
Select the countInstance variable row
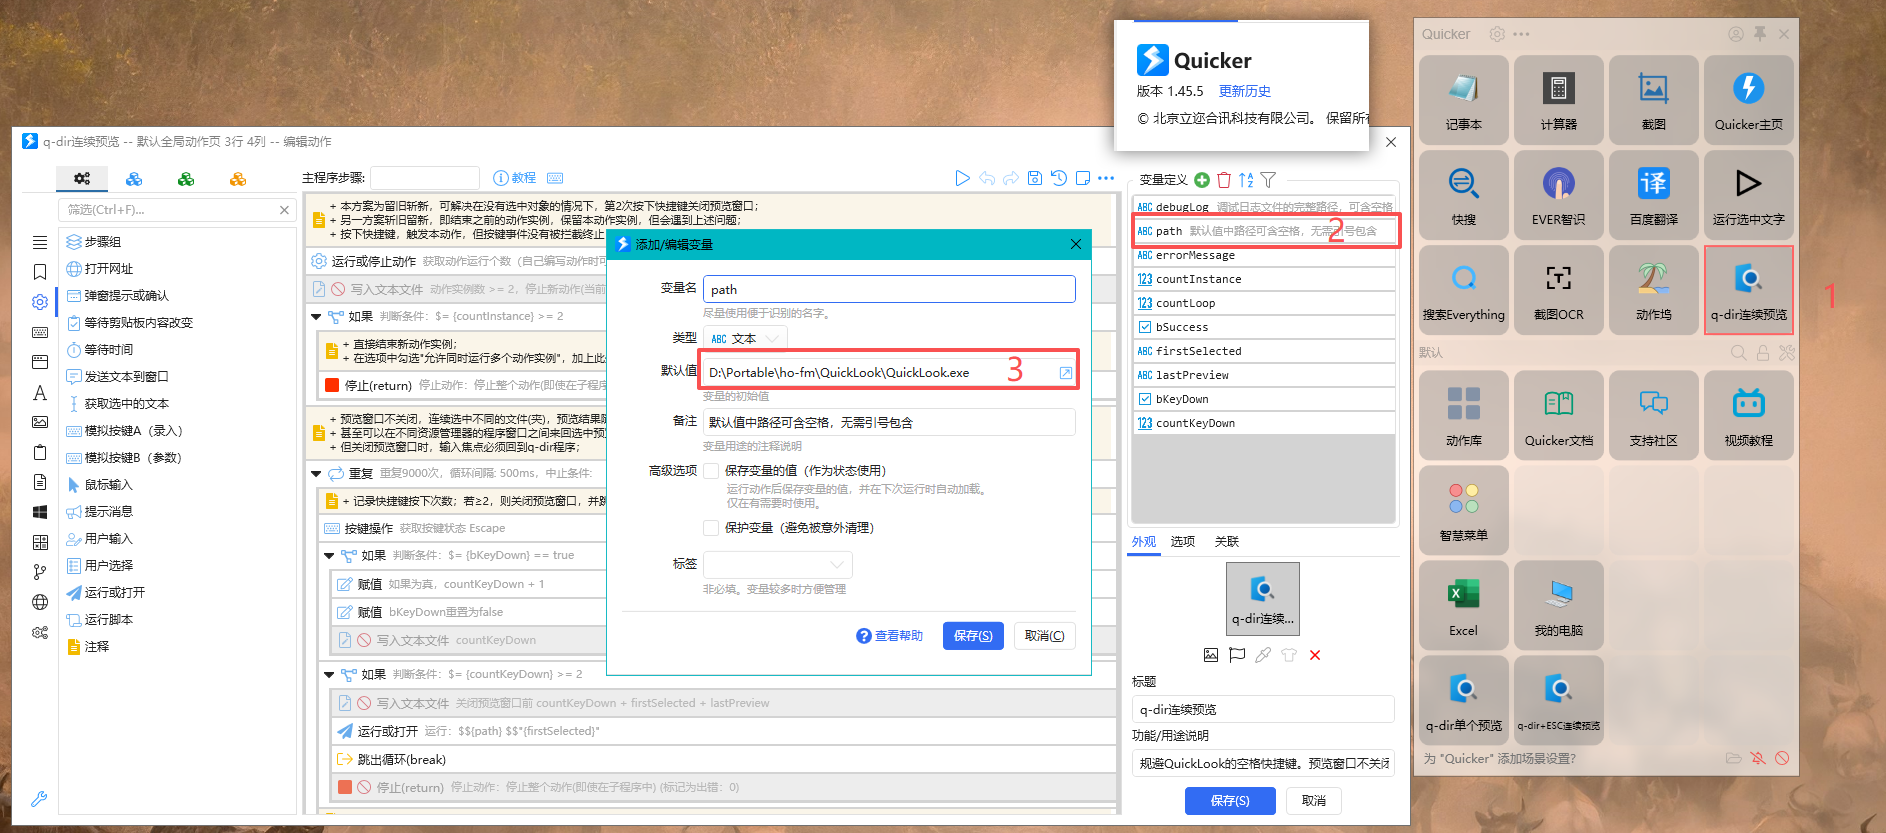(1264, 279)
